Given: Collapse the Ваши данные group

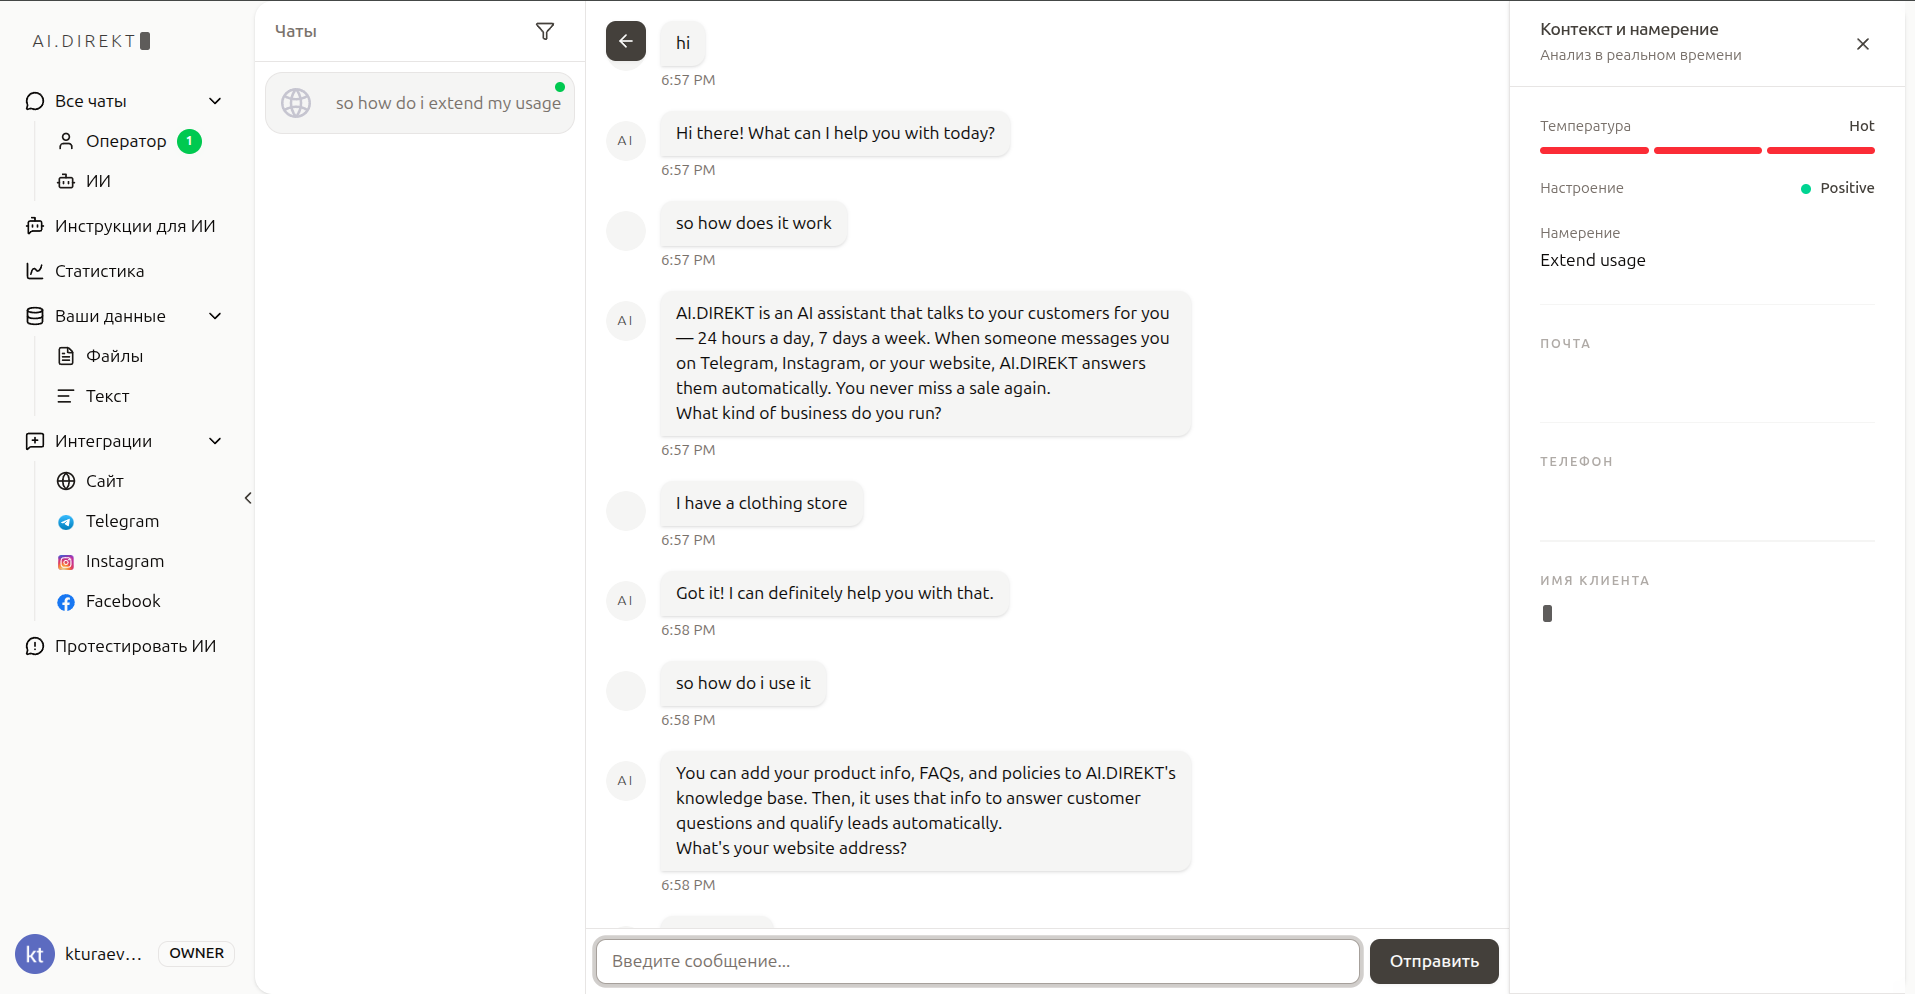Looking at the screenshot, I should coord(215,316).
